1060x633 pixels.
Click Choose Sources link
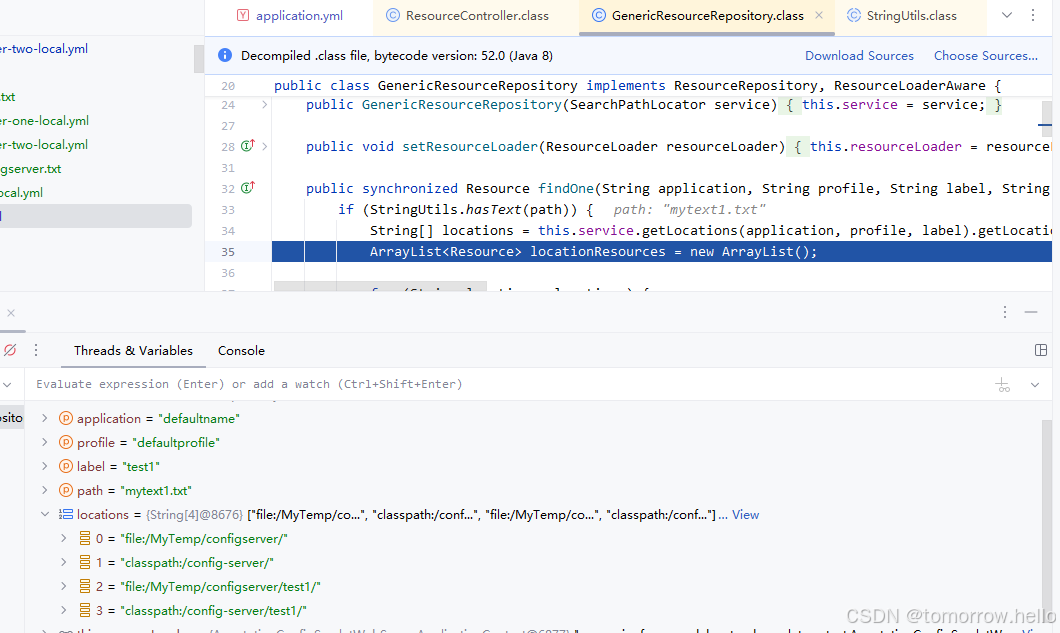(986, 55)
